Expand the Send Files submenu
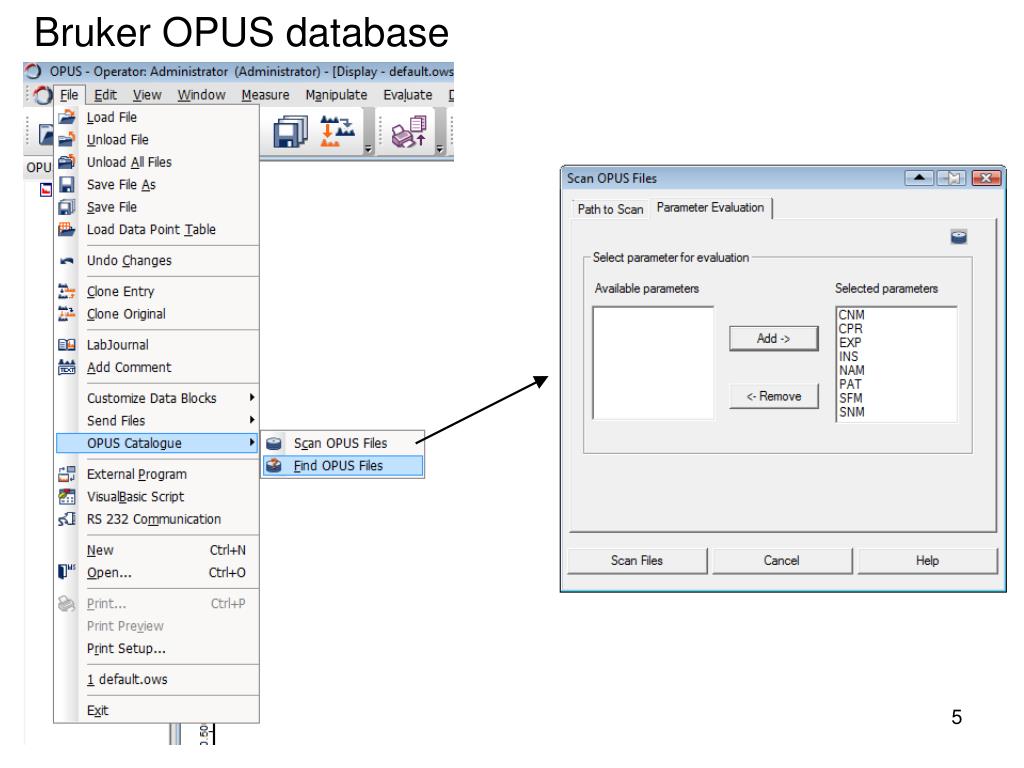The height and width of the screenshot is (768, 1024). point(252,420)
